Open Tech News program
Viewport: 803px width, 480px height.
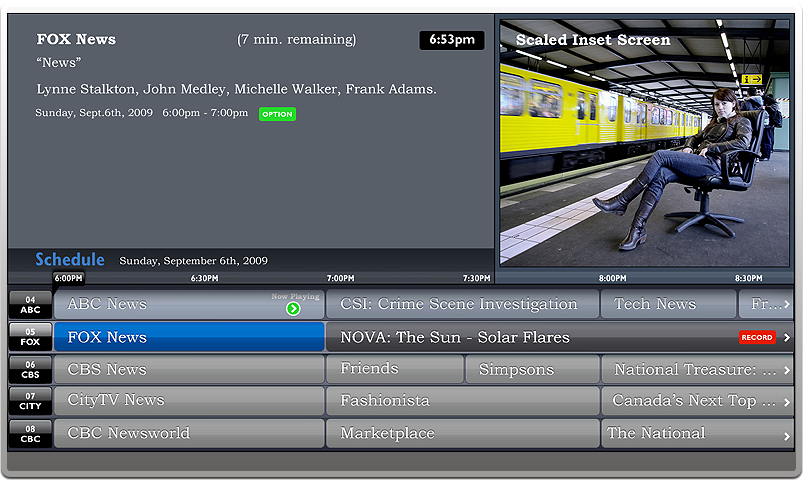click(x=668, y=304)
